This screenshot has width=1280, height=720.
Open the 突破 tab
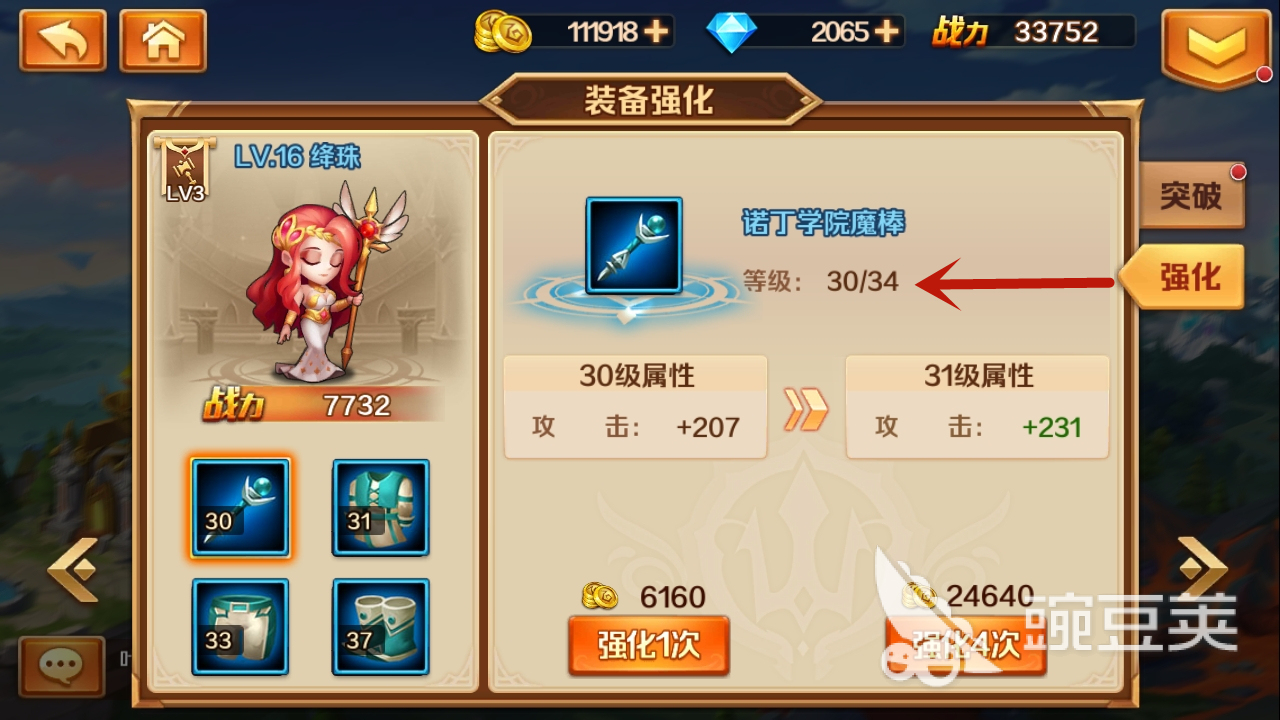(x=1192, y=196)
